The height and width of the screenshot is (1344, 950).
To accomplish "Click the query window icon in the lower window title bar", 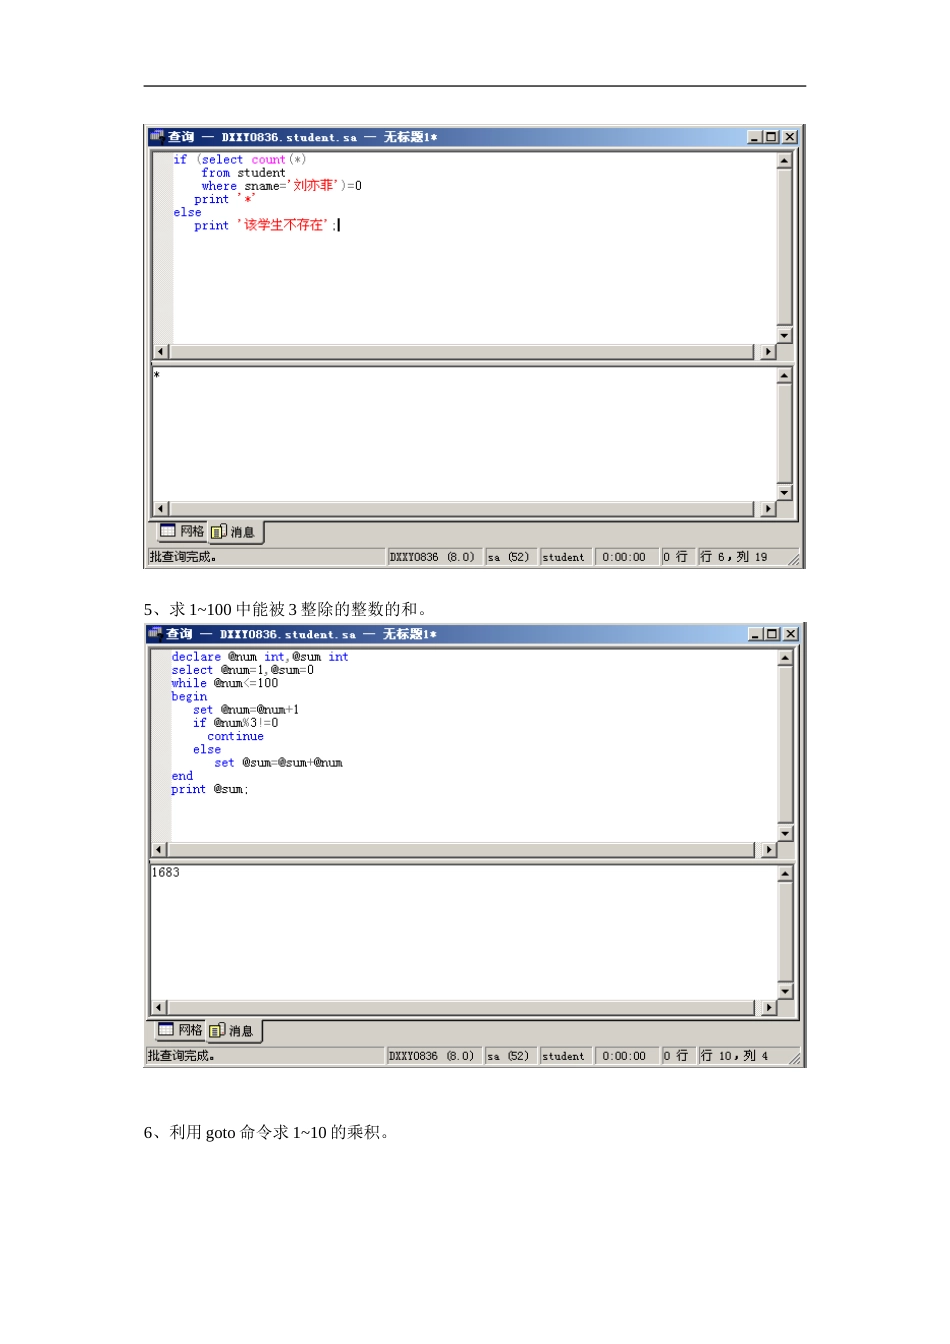I will click(x=154, y=634).
